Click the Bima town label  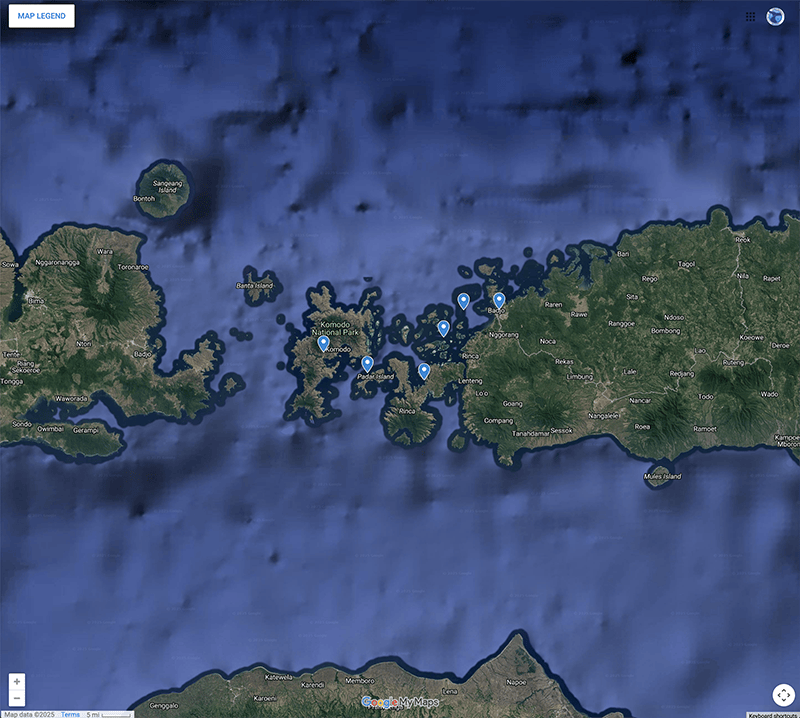[x=37, y=300]
